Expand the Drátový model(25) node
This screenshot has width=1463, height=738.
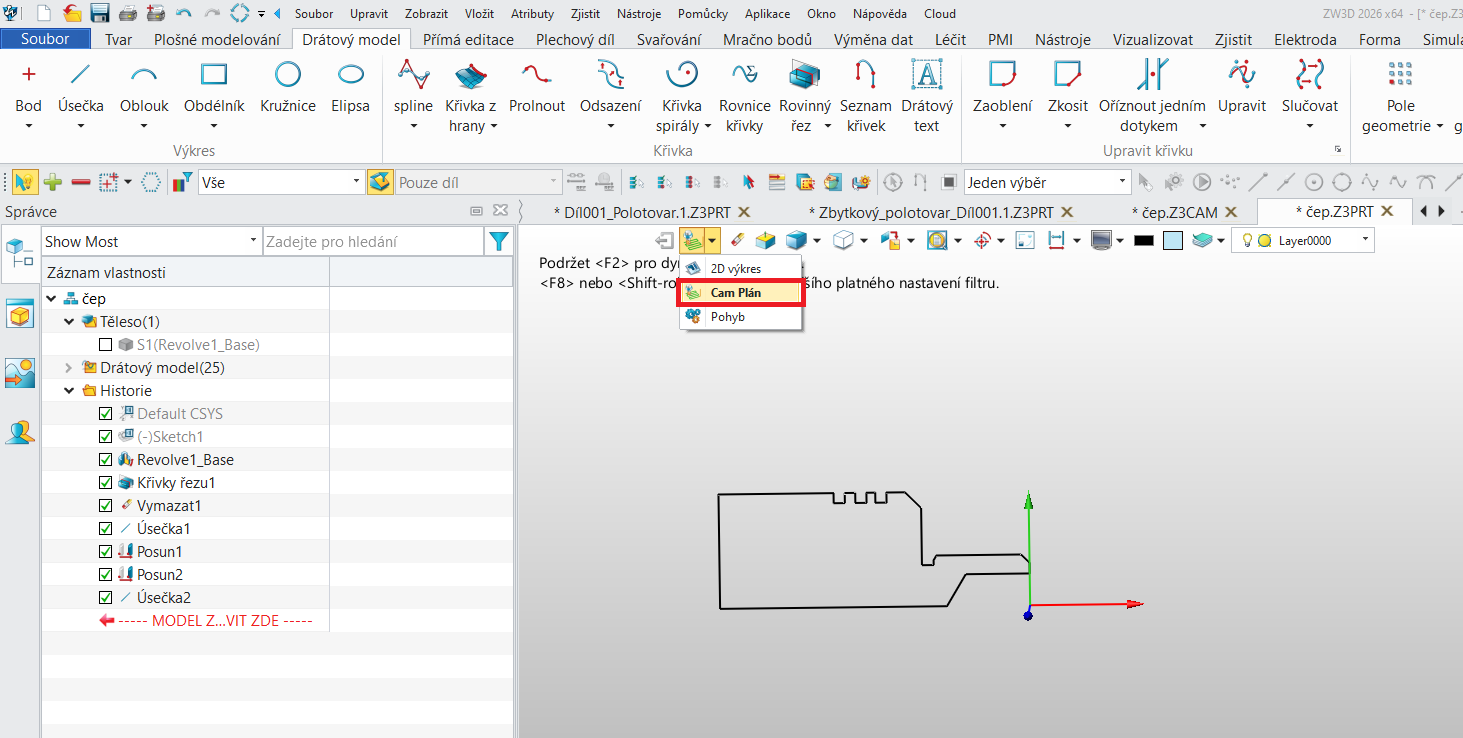[69, 368]
